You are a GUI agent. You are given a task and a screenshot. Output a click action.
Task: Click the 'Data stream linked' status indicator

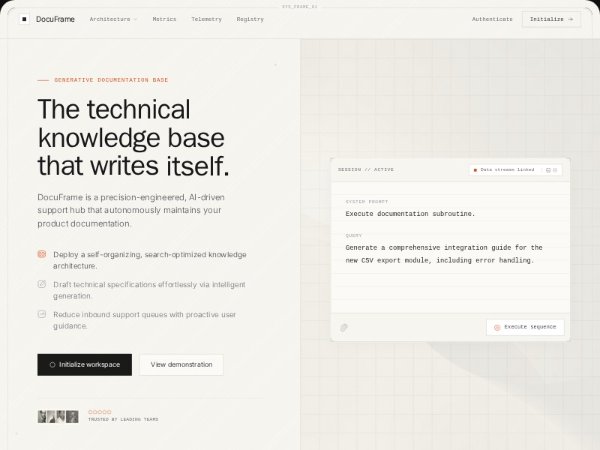pos(506,170)
